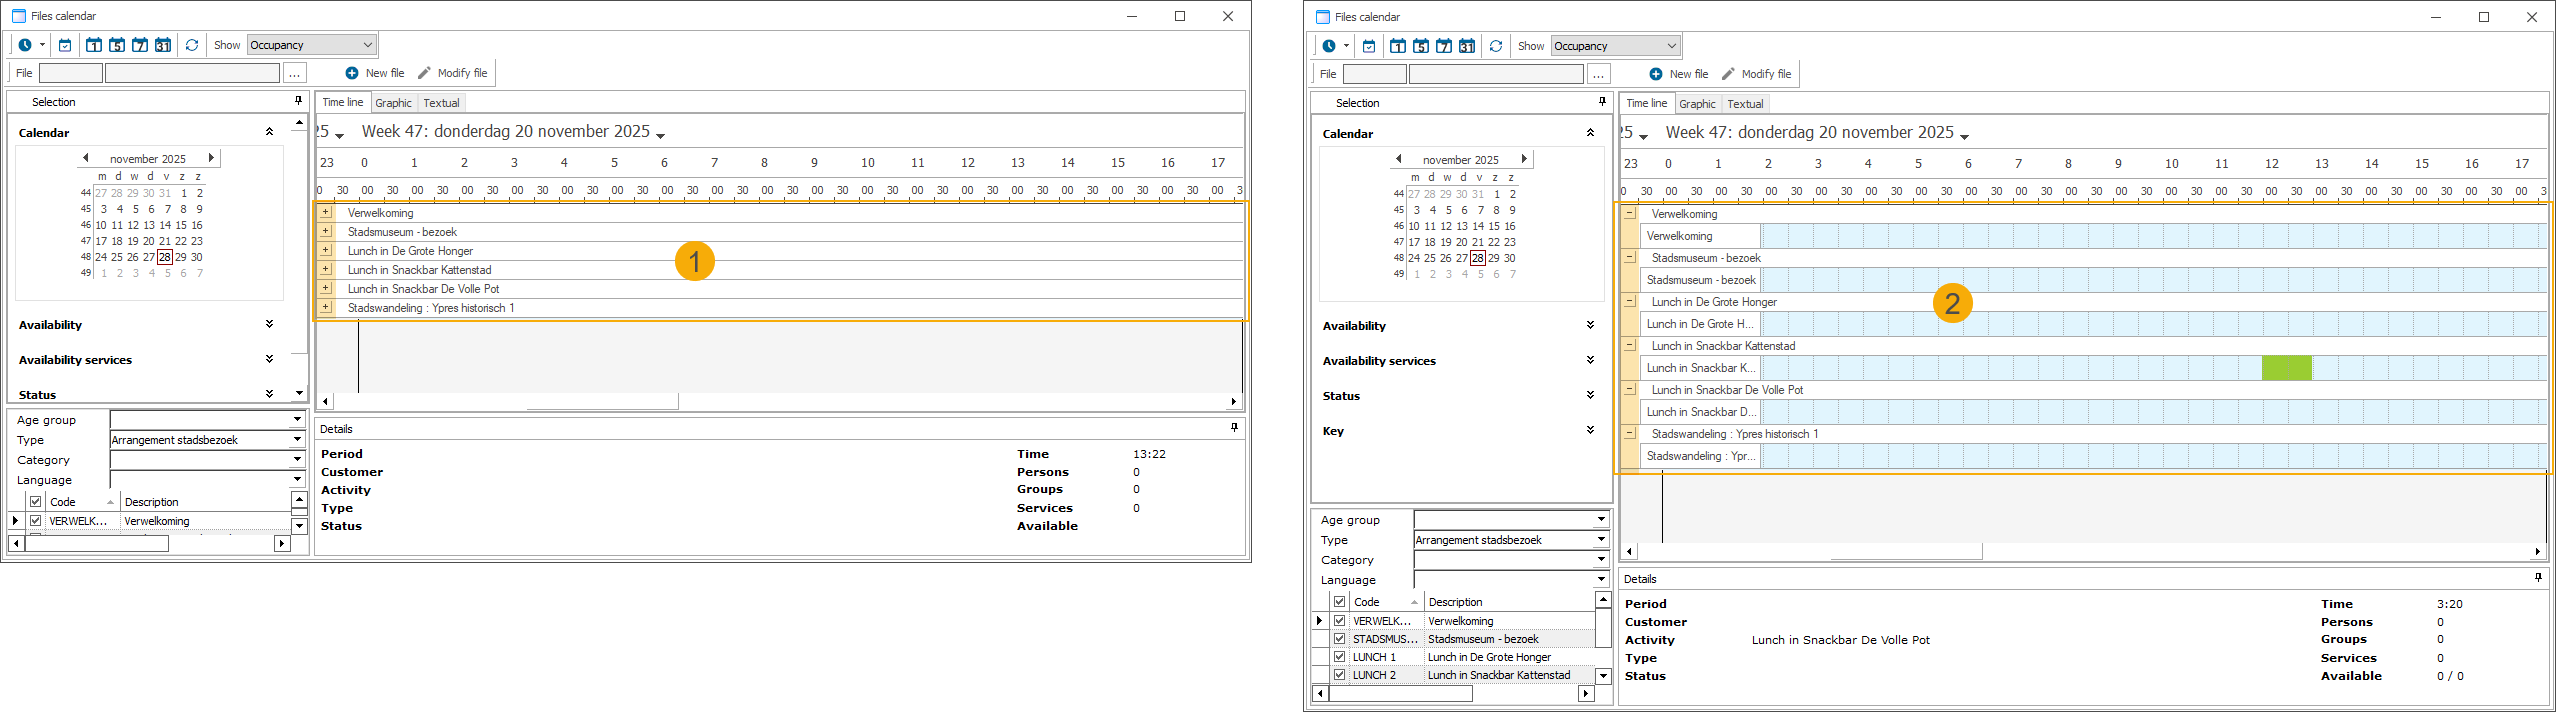Click the clock icon in left window toolbar
This screenshot has height=712, width=2556.
25,45
